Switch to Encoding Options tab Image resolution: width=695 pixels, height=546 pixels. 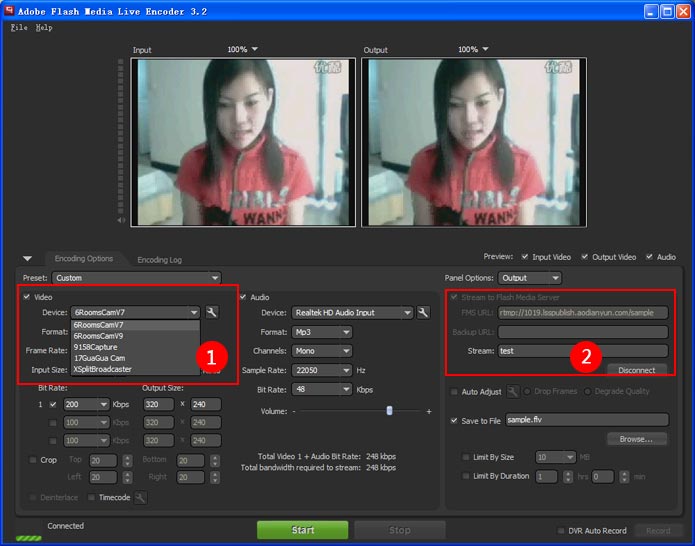[x=84, y=259]
